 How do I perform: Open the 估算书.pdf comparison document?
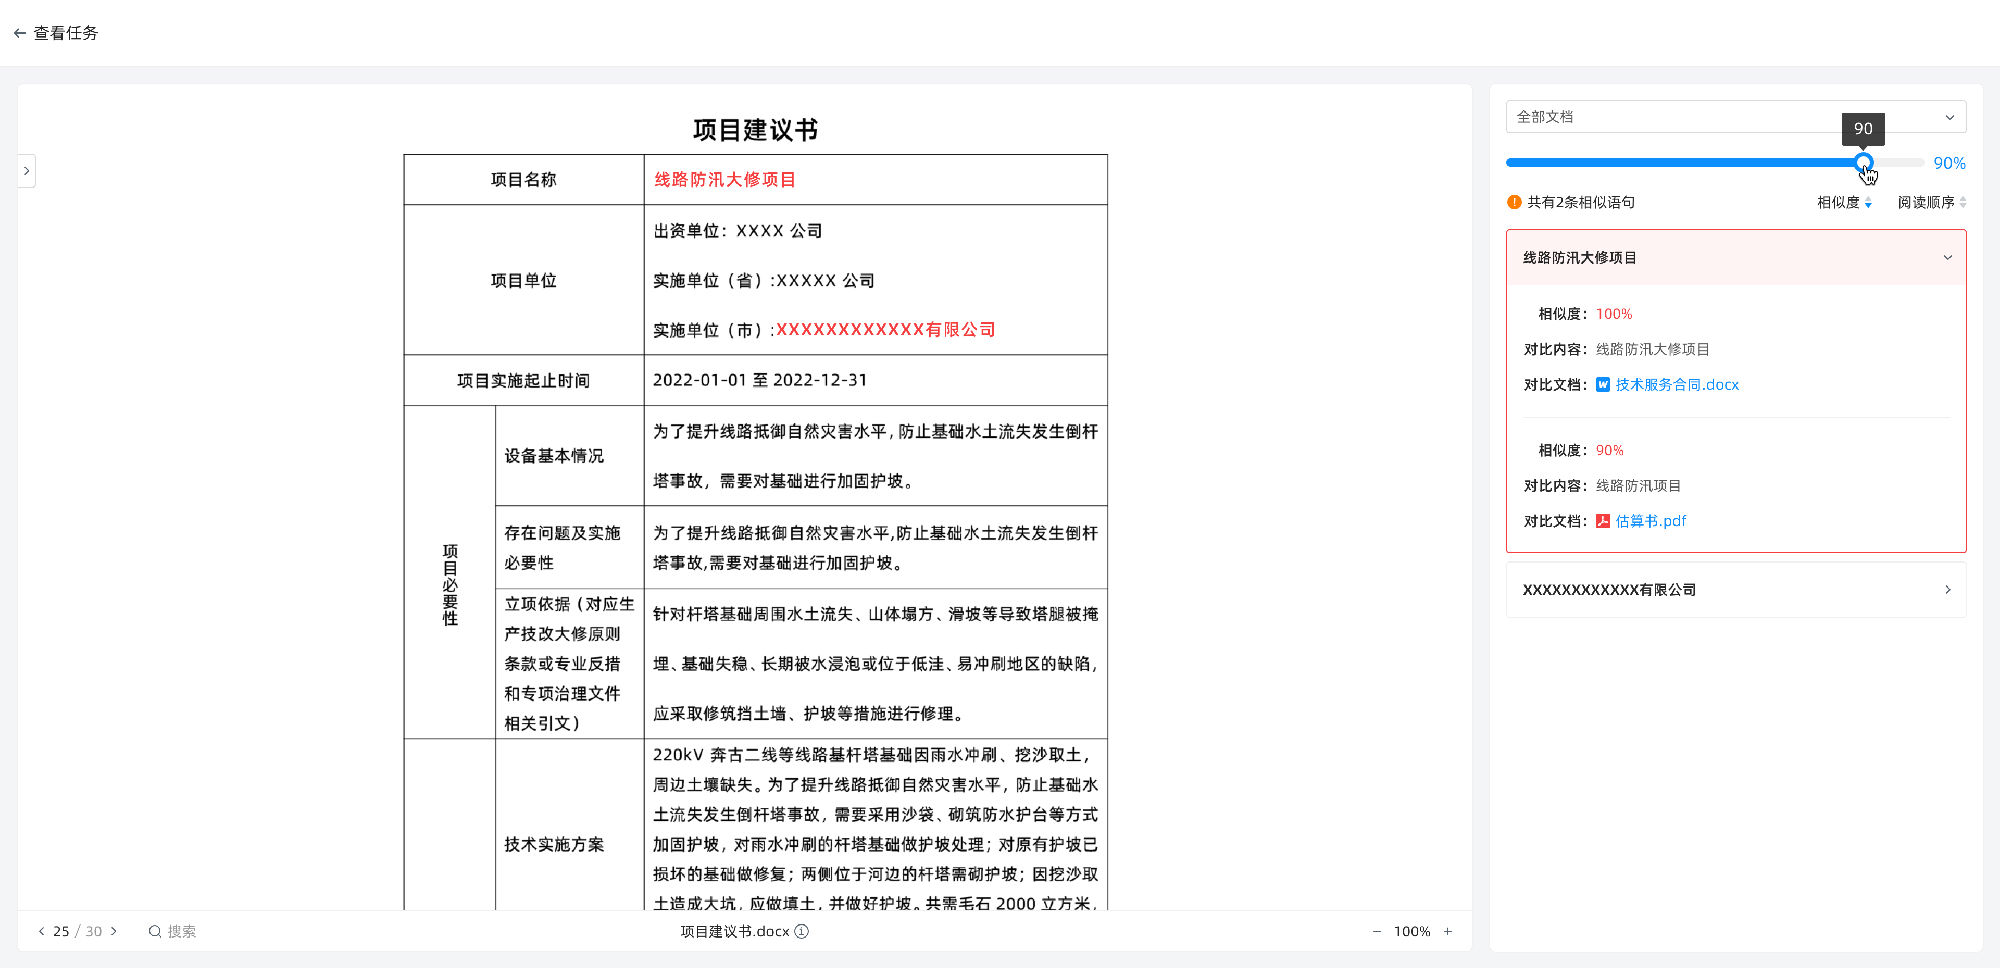click(x=1650, y=521)
